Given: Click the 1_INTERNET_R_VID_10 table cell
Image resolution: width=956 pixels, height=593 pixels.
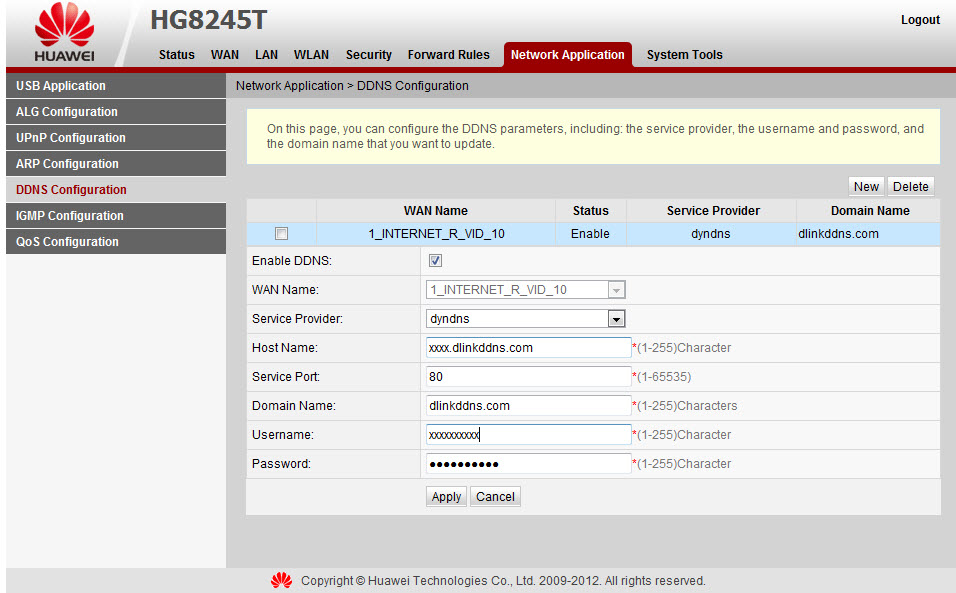Looking at the screenshot, I should pyautogui.click(x=436, y=234).
